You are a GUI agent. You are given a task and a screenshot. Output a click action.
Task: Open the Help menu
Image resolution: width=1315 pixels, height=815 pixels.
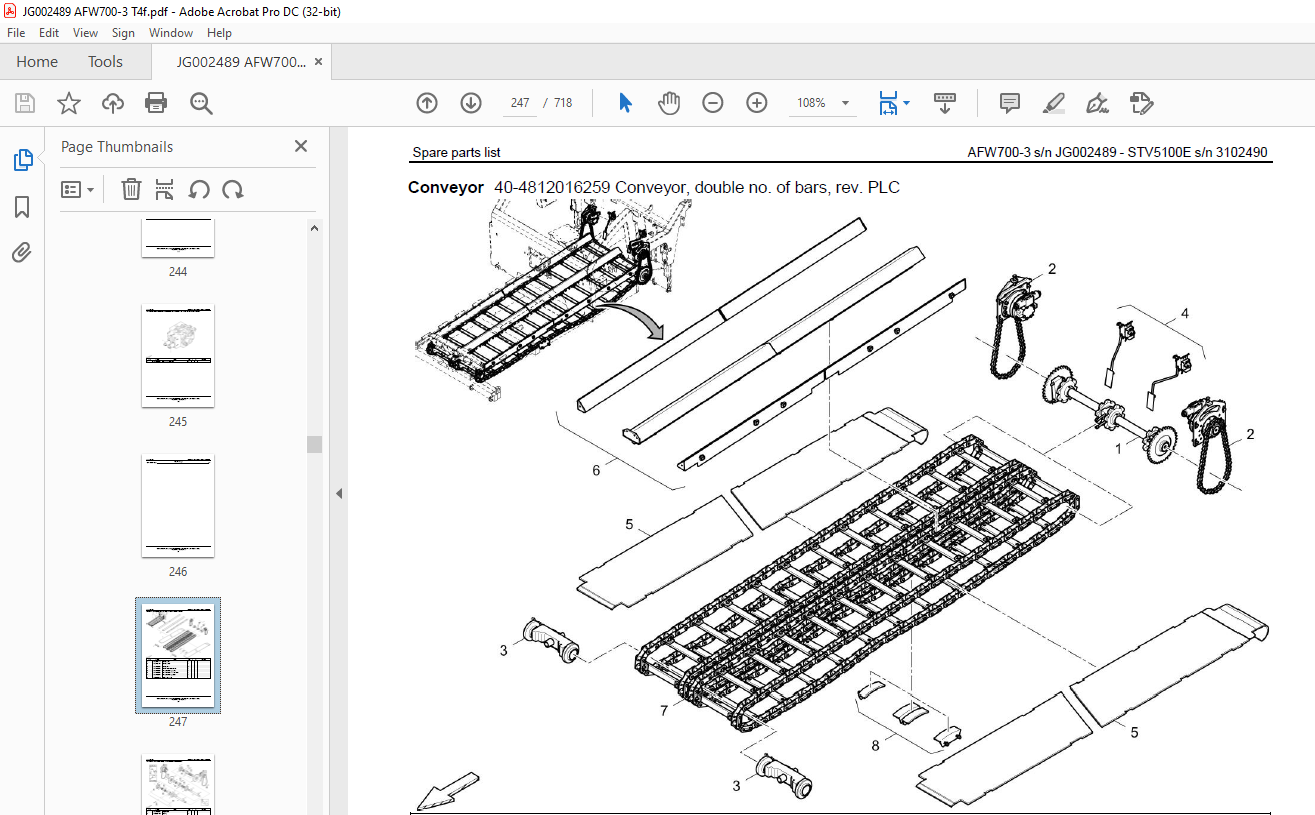coord(219,33)
